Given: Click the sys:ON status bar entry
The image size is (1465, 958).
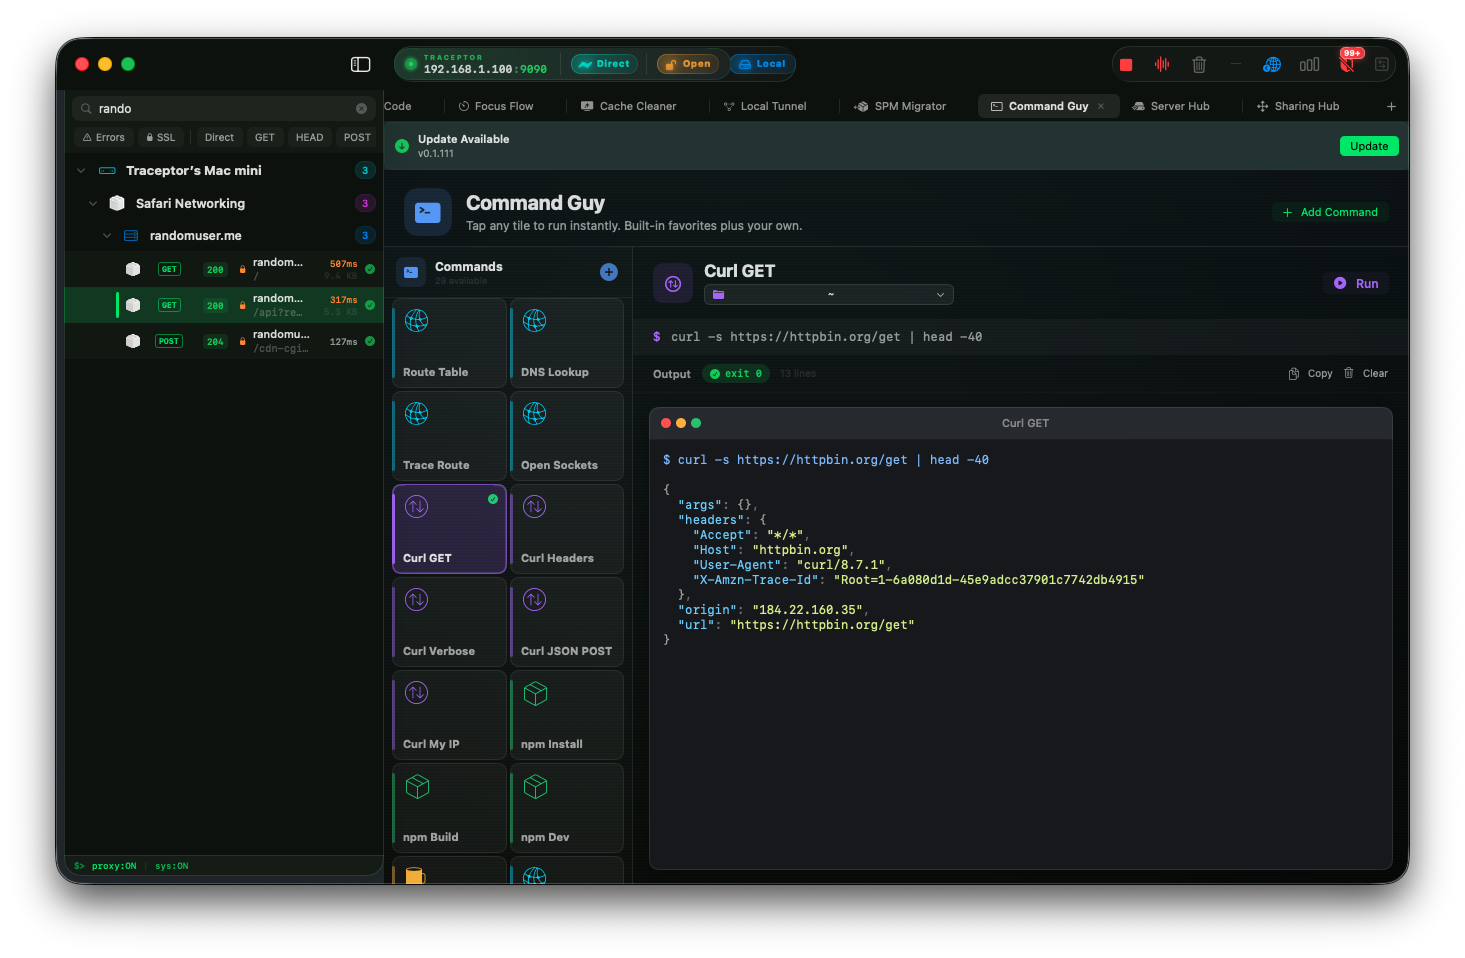Looking at the screenshot, I should 171,866.
